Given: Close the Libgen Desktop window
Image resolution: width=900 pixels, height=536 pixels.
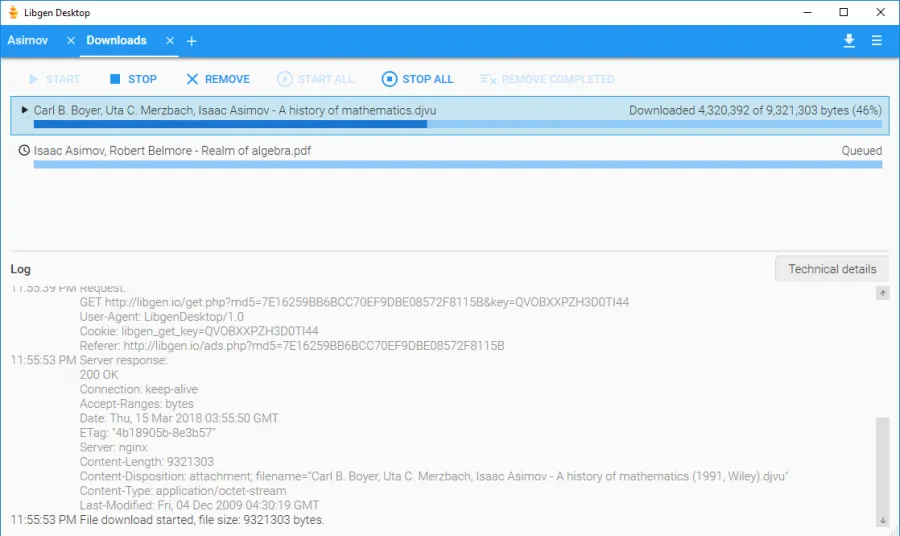Looking at the screenshot, I should coord(880,12).
